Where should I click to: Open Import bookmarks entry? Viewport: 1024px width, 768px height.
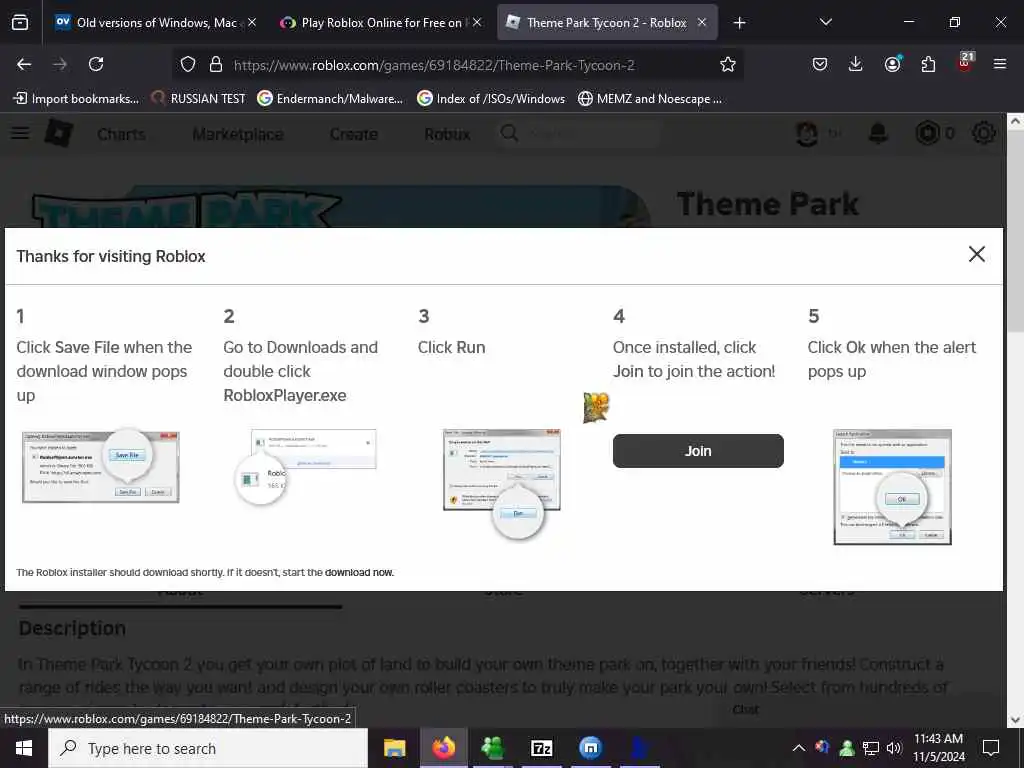click(76, 99)
